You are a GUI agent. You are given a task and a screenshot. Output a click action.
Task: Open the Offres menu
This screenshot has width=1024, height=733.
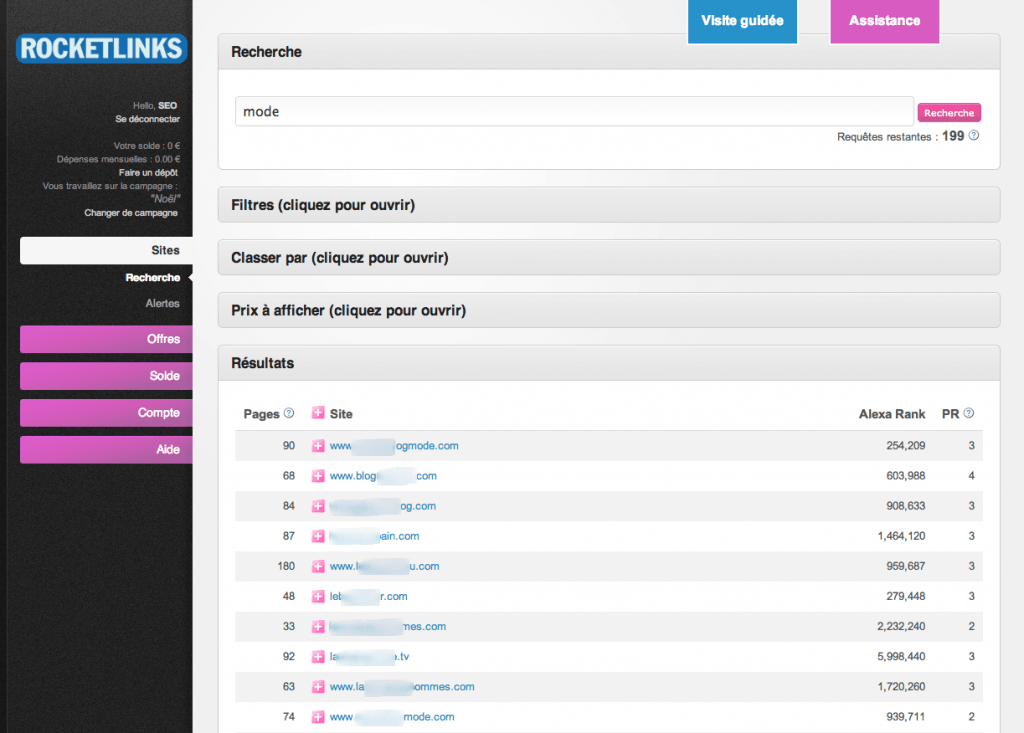106,340
